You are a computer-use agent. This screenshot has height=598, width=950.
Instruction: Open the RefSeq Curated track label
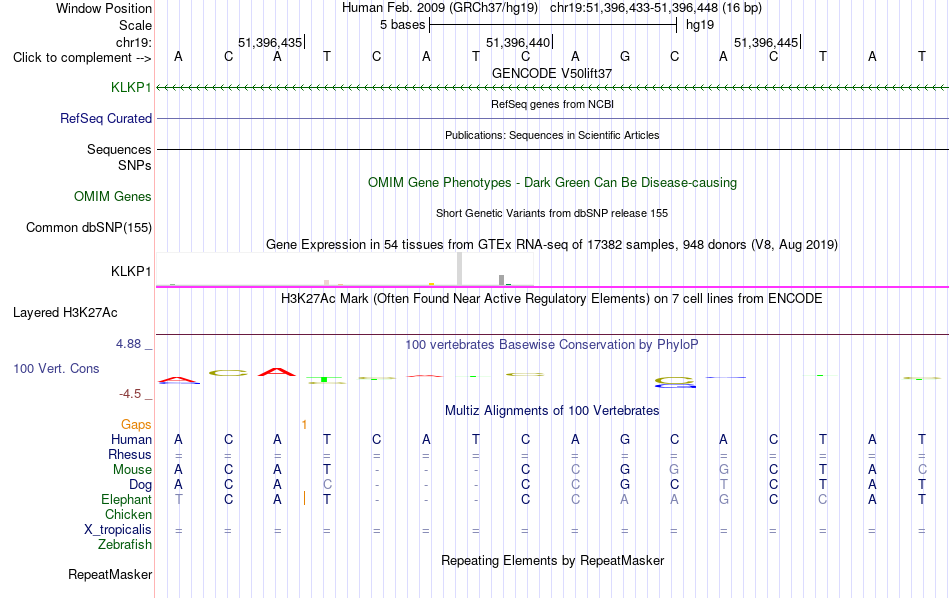click(x=105, y=118)
